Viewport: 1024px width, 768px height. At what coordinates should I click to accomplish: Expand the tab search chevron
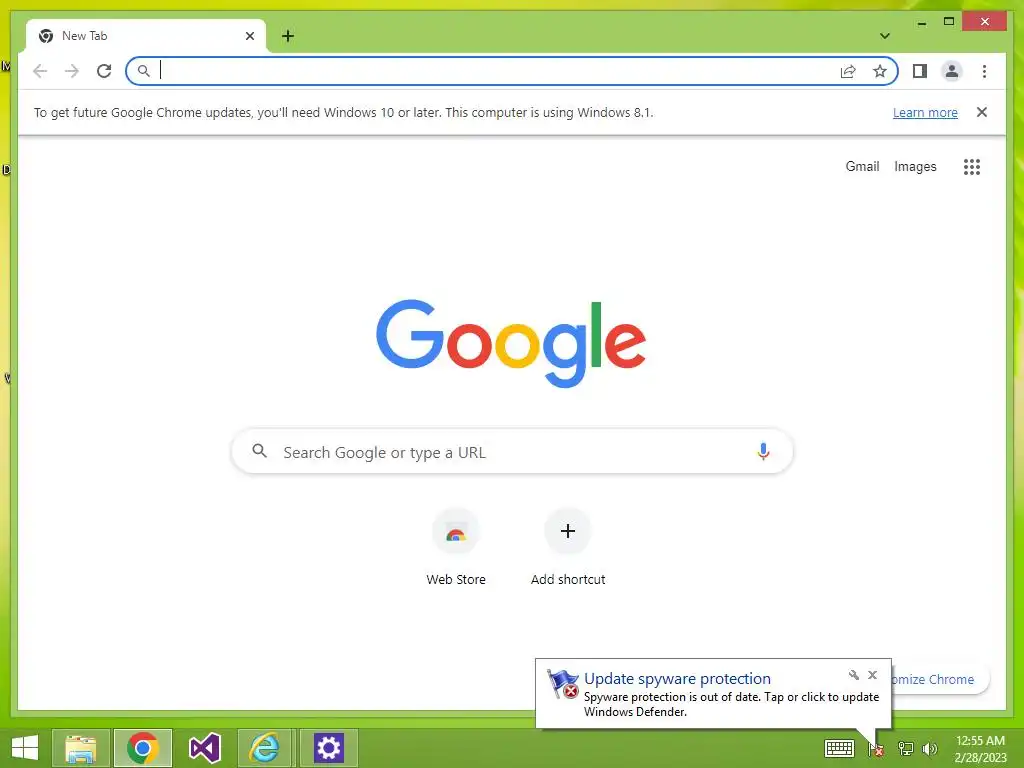884,36
